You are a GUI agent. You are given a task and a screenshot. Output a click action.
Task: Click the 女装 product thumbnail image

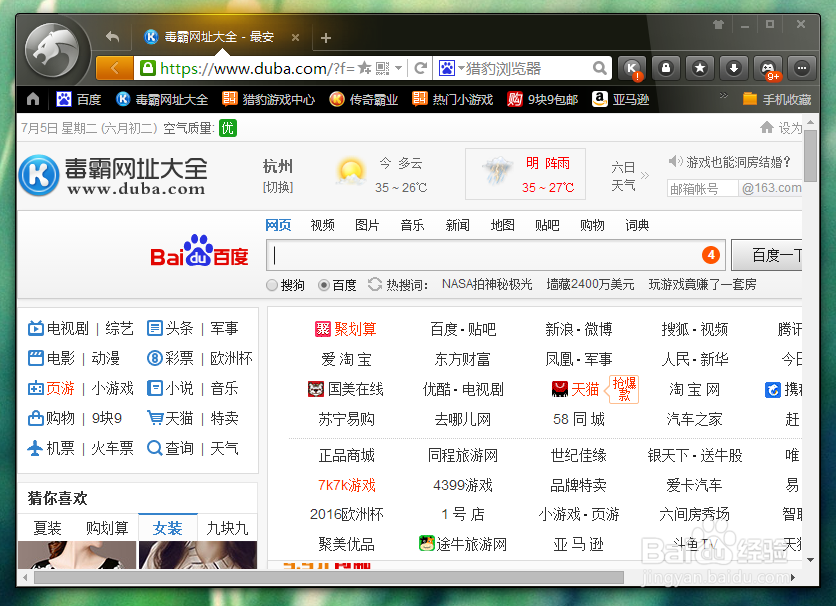tap(198, 555)
